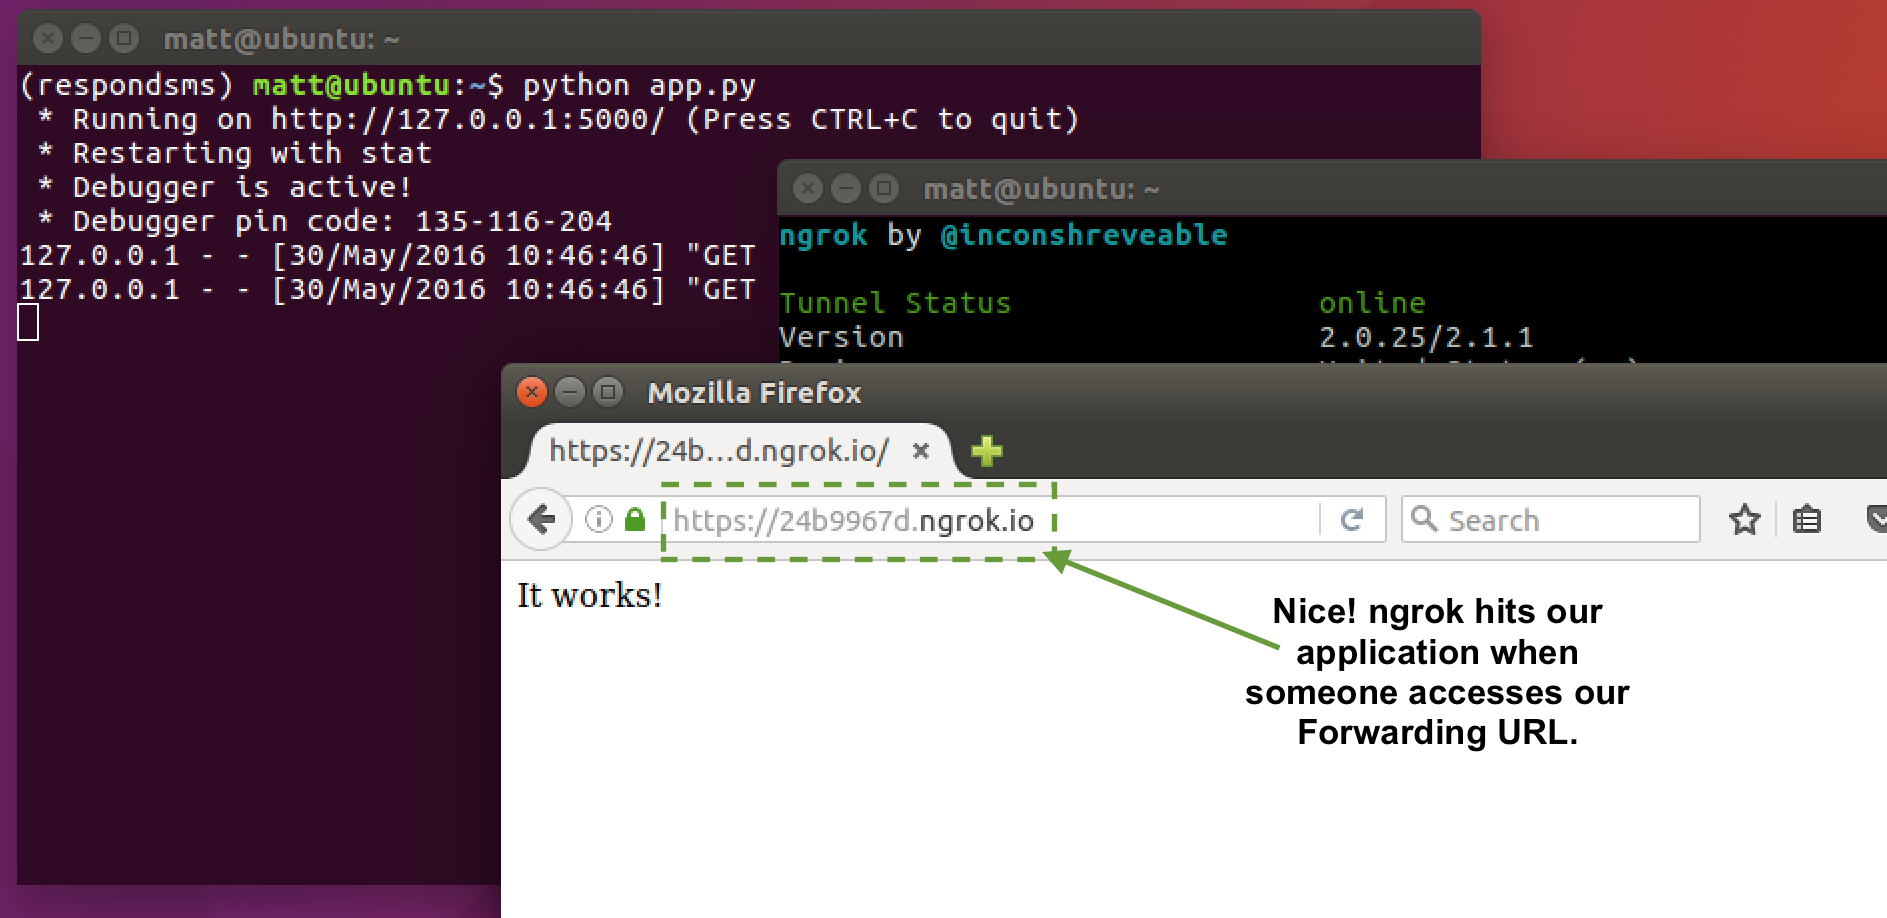Image resolution: width=1887 pixels, height=918 pixels.
Task: Click the site info icon in address bar
Action: click(599, 520)
